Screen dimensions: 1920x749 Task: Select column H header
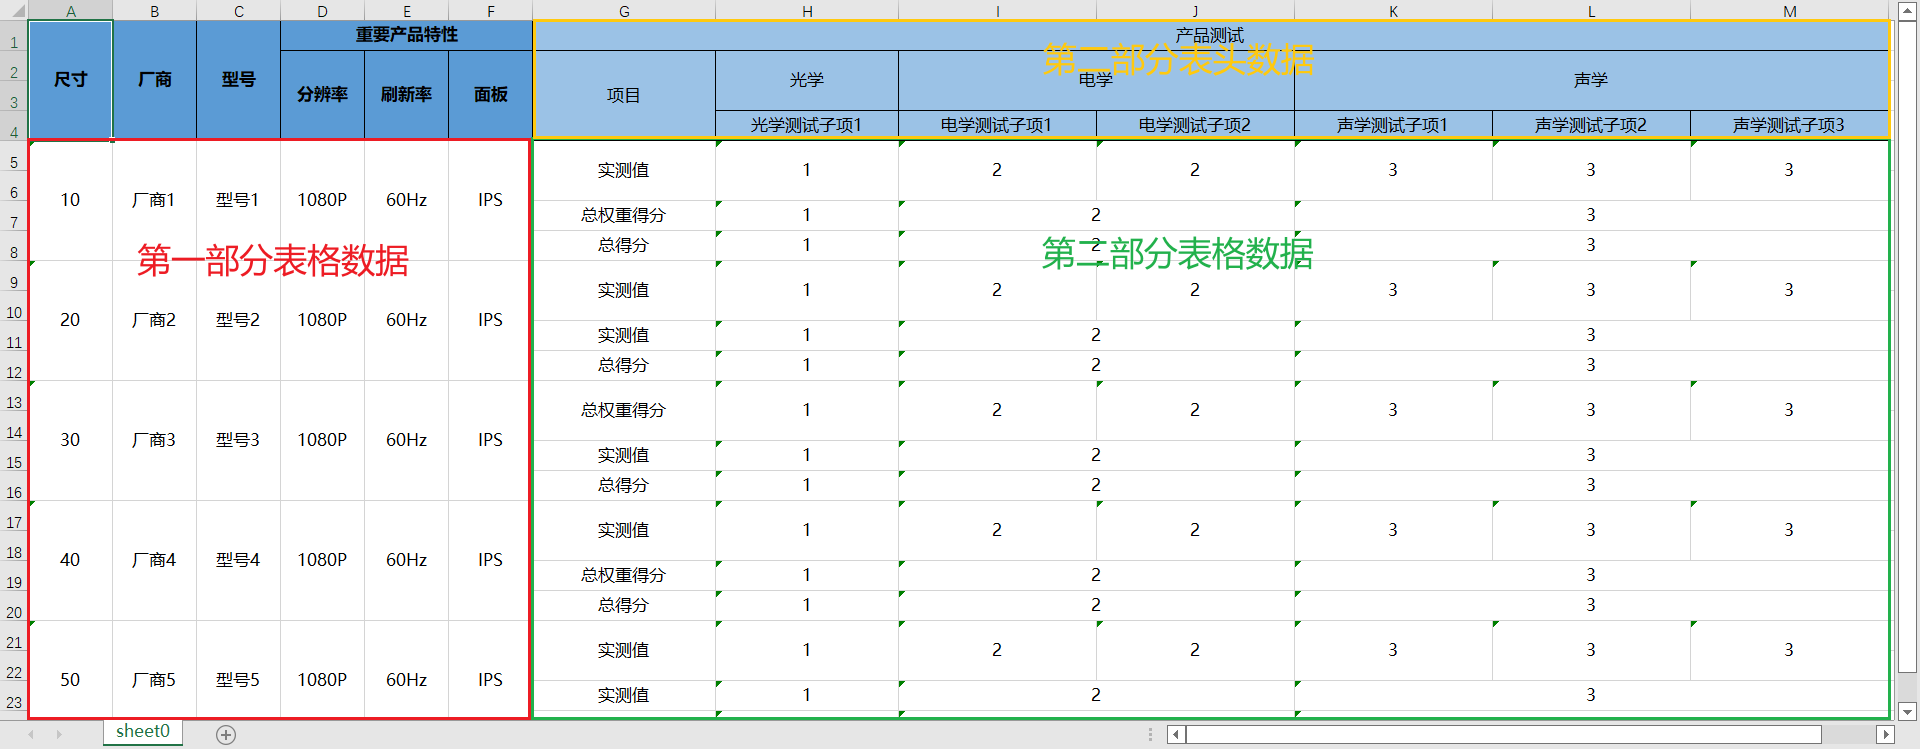point(807,11)
